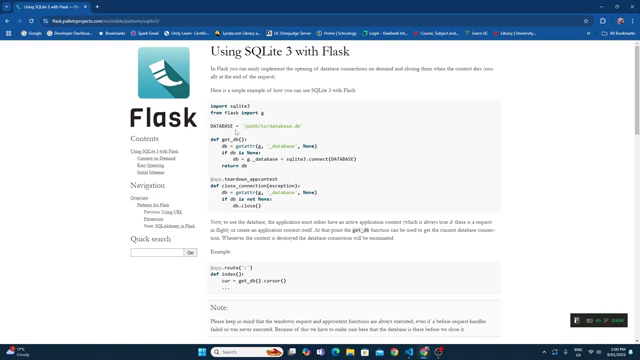The width and height of the screenshot is (640, 360).
Task: Expand the hidden bookmarks chevron
Action: [589, 33]
